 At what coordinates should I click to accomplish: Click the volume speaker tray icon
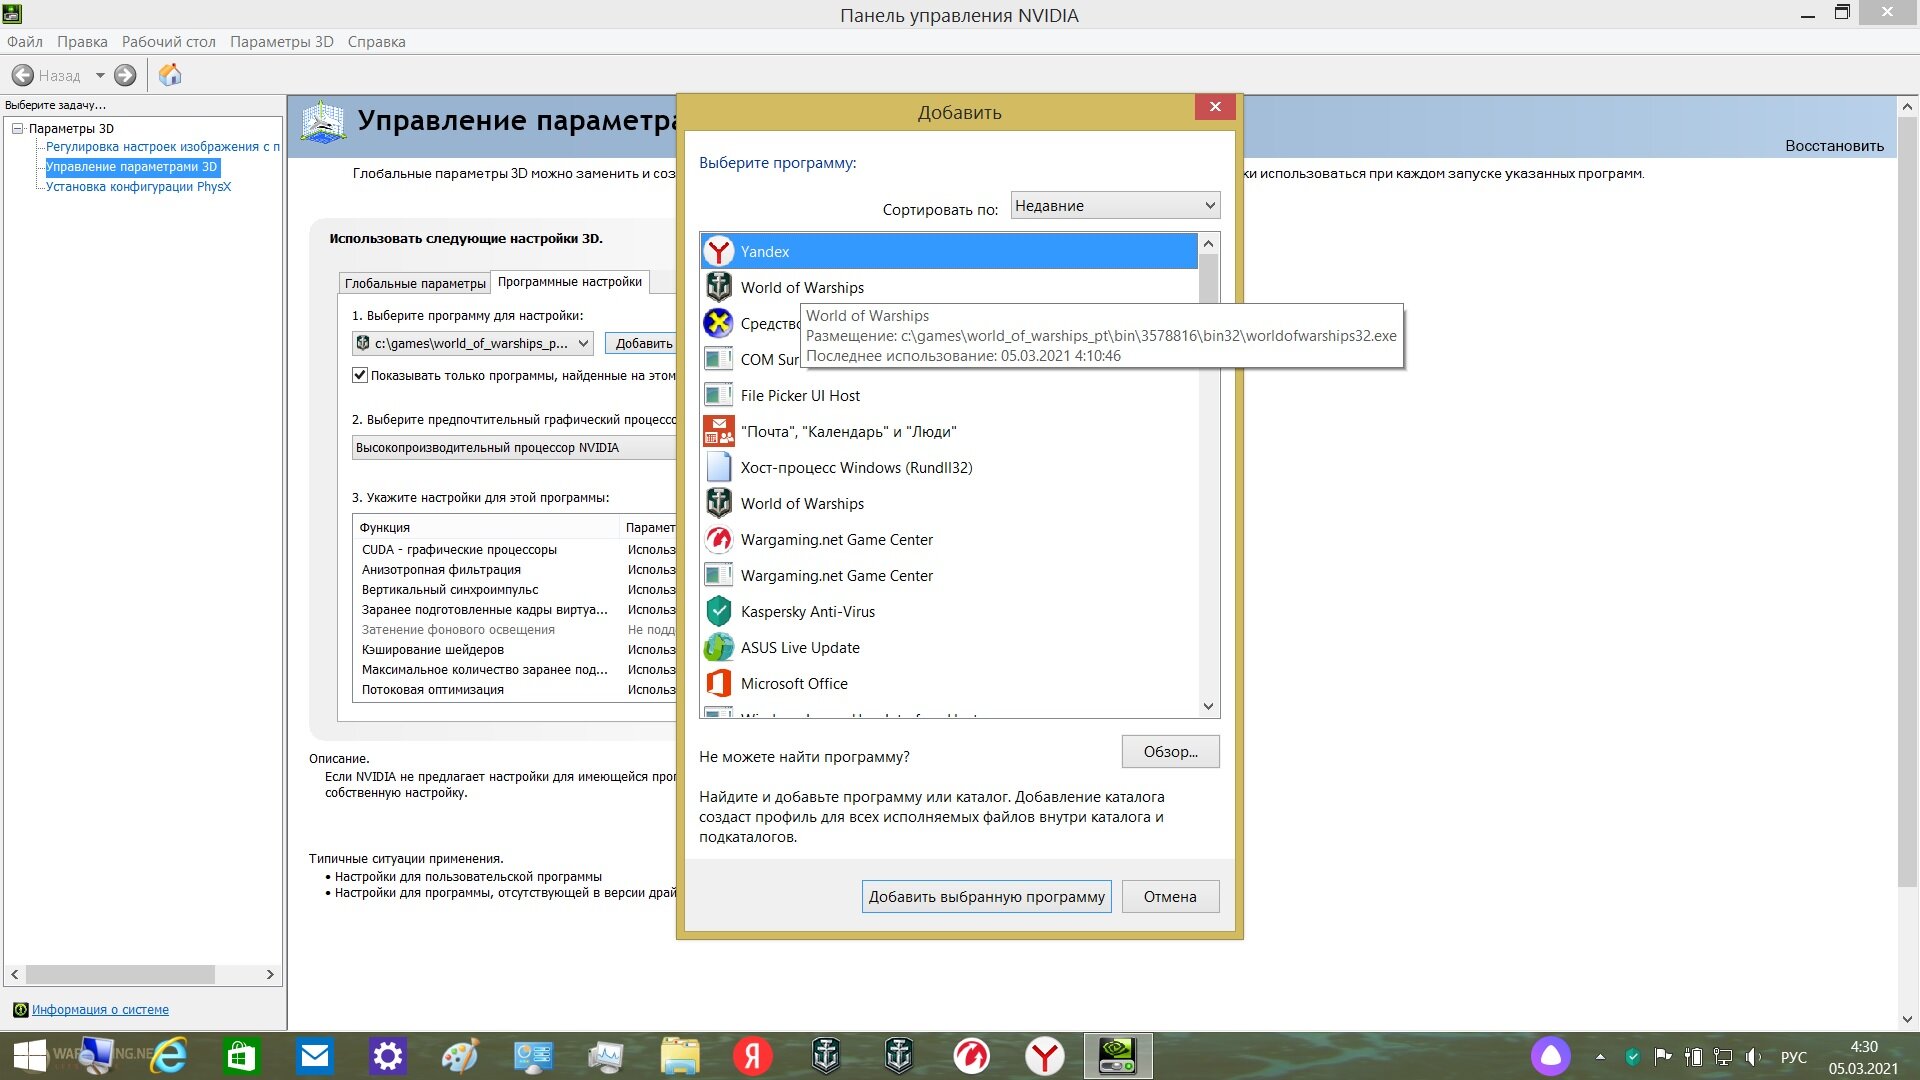click(x=1753, y=1056)
